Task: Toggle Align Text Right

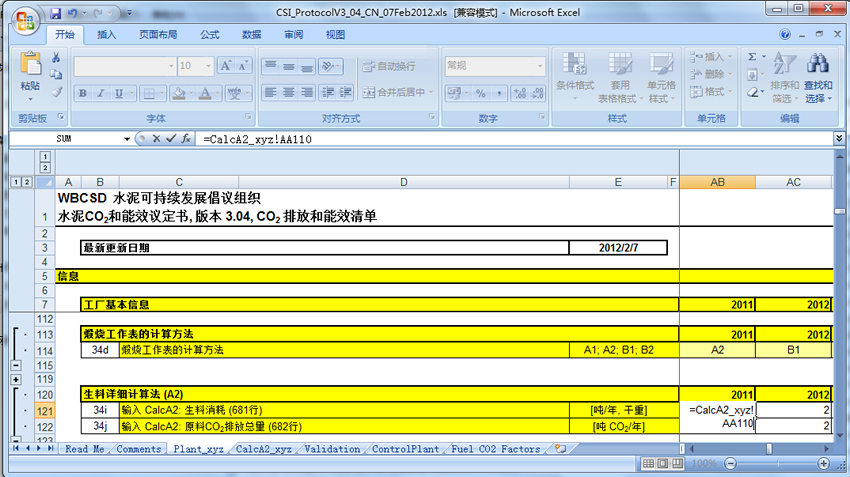Action: pos(307,93)
